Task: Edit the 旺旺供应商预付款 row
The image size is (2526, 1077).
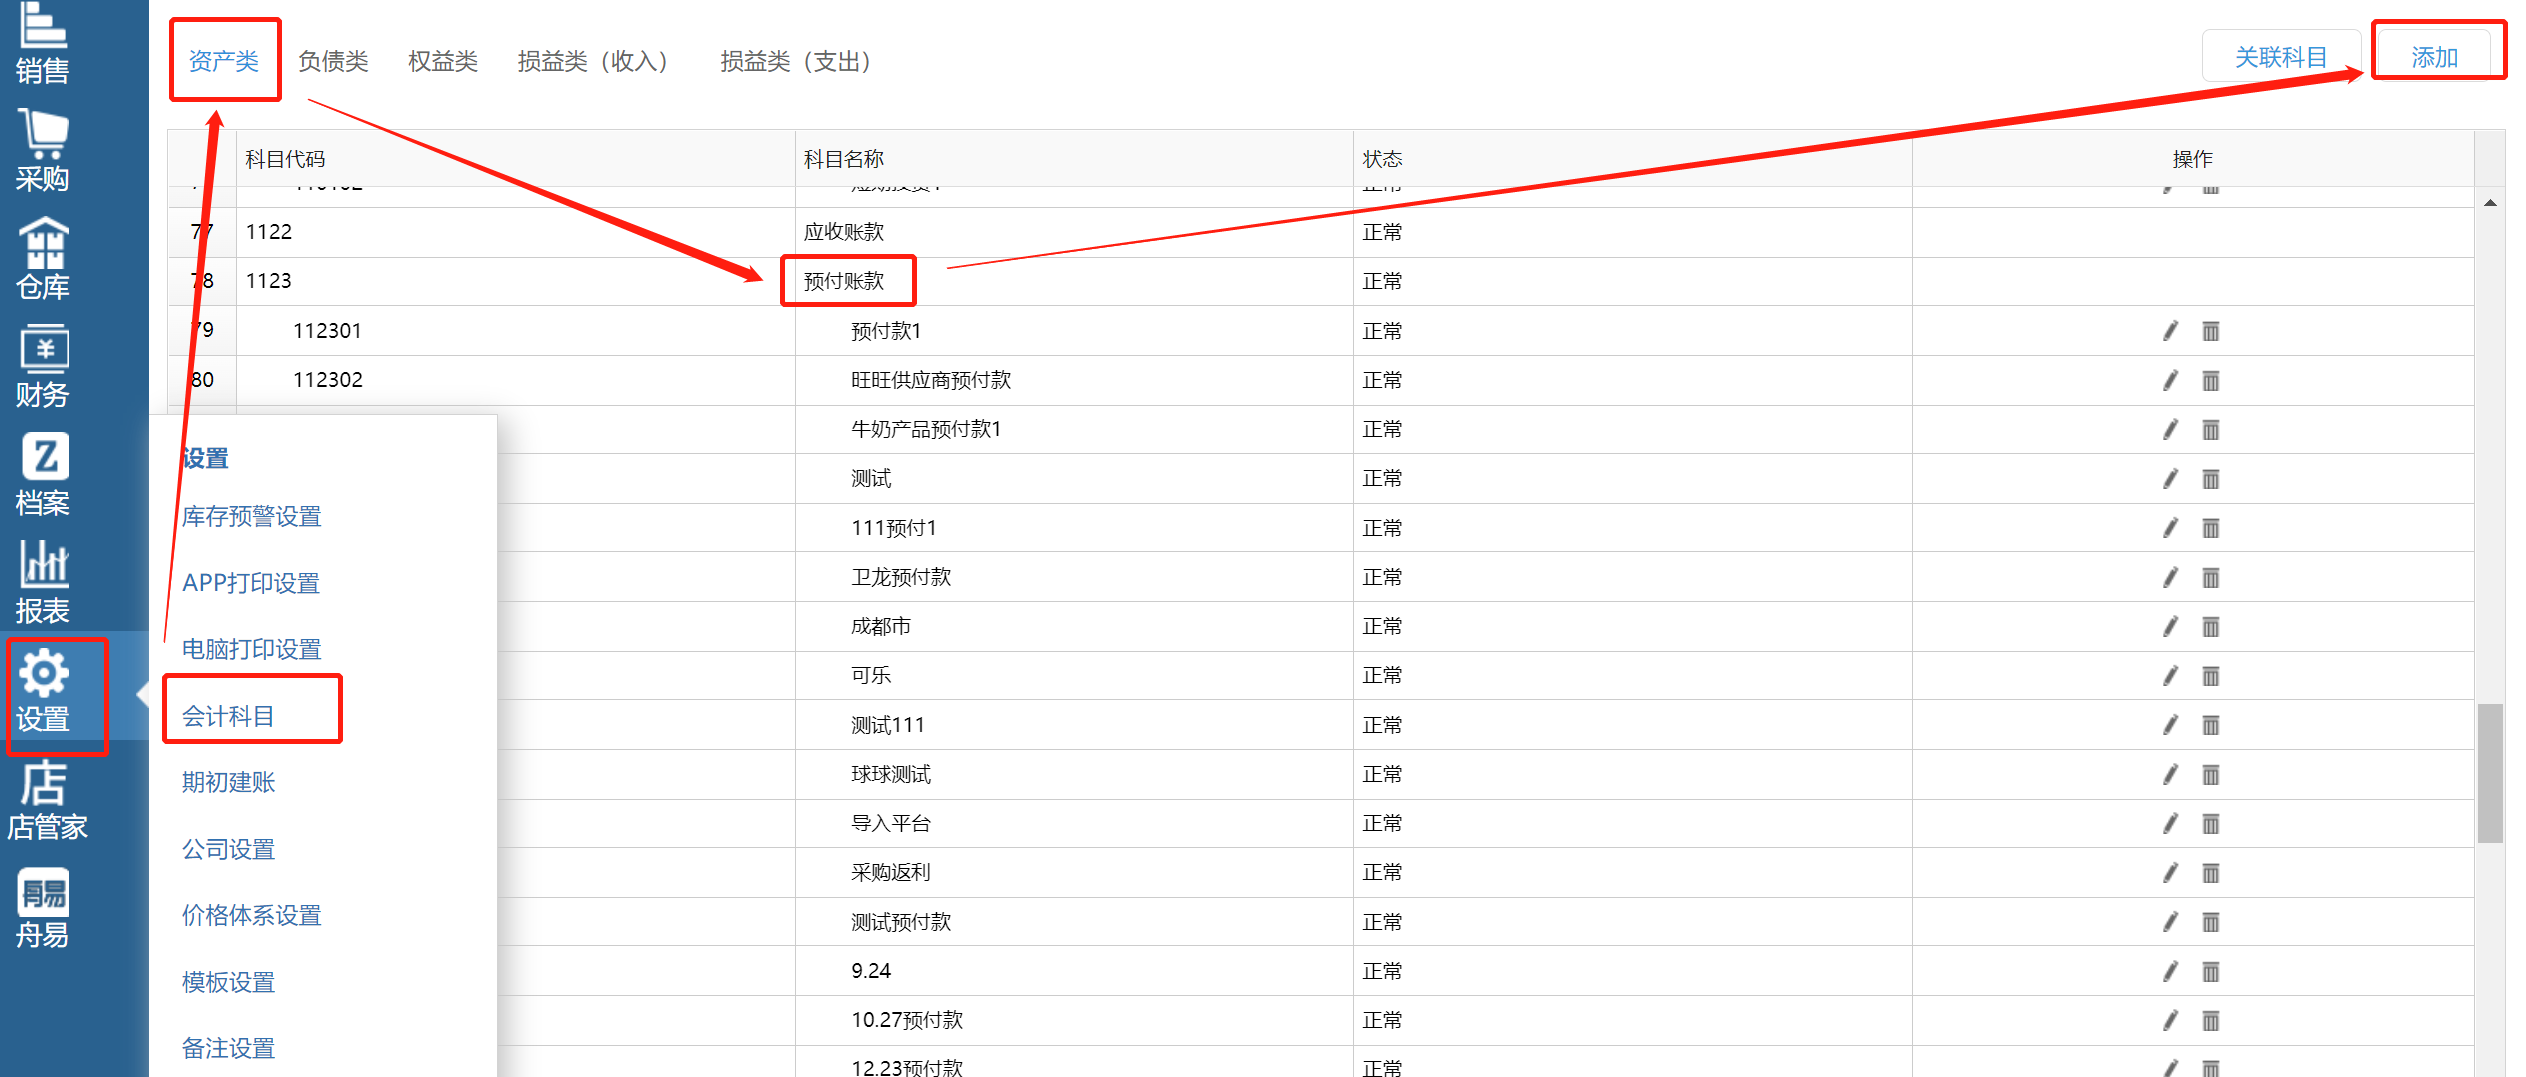Action: [x=2170, y=380]
